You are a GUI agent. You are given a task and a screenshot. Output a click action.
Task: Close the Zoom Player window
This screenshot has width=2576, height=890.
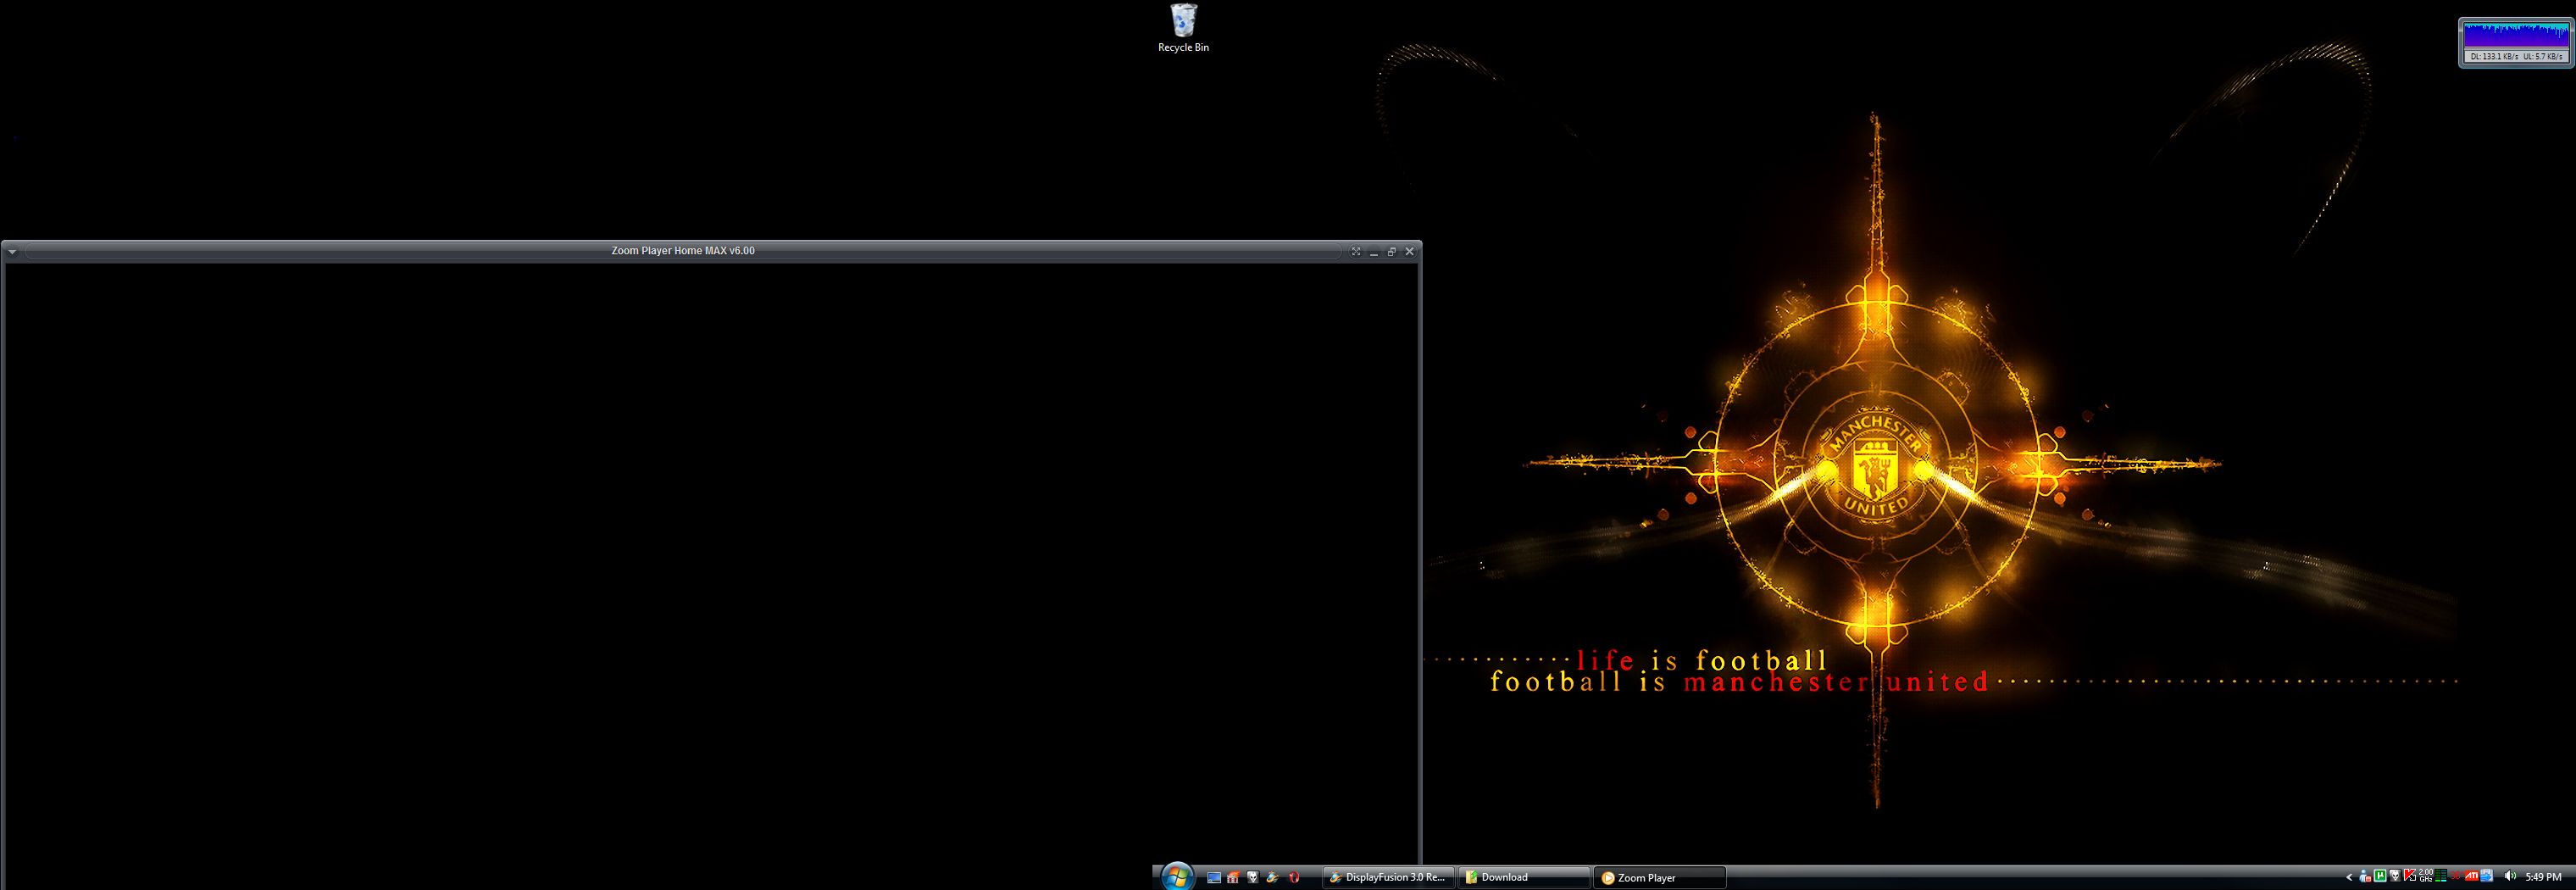click(1410, 252)
